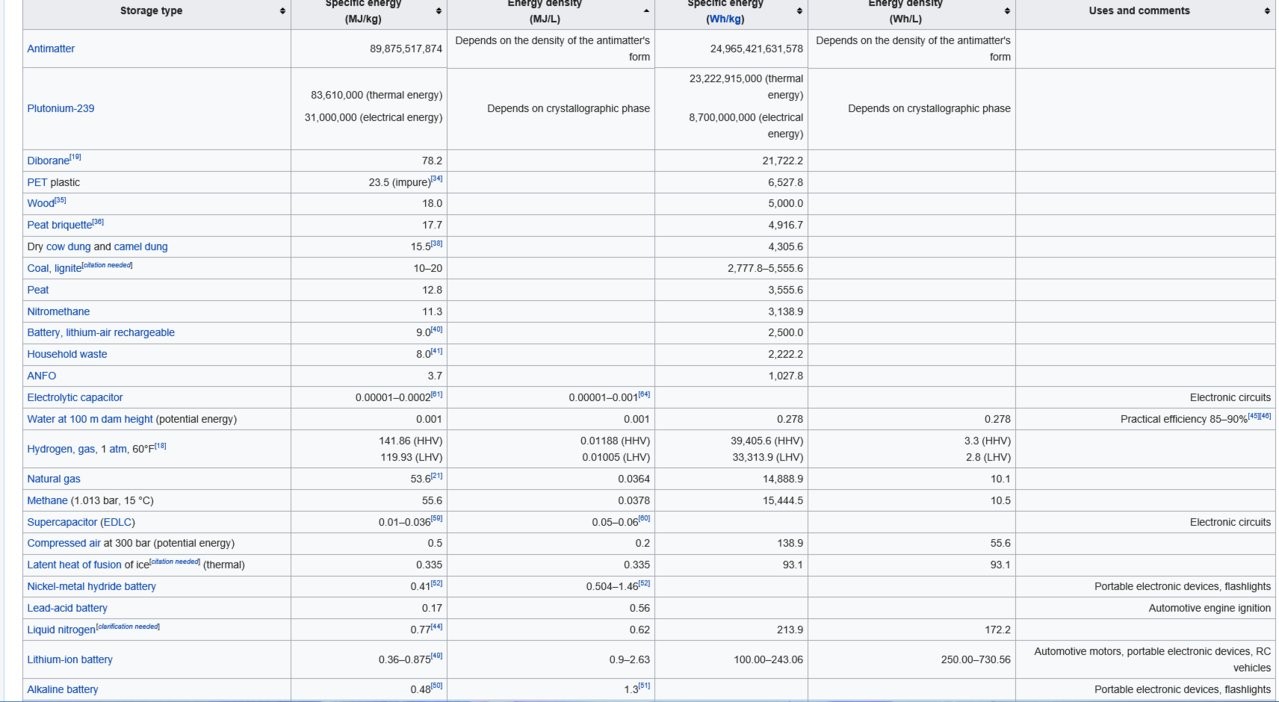Open citation 19 next to Diborane
Screen dimensions: 1279x702
pos(75,157)
